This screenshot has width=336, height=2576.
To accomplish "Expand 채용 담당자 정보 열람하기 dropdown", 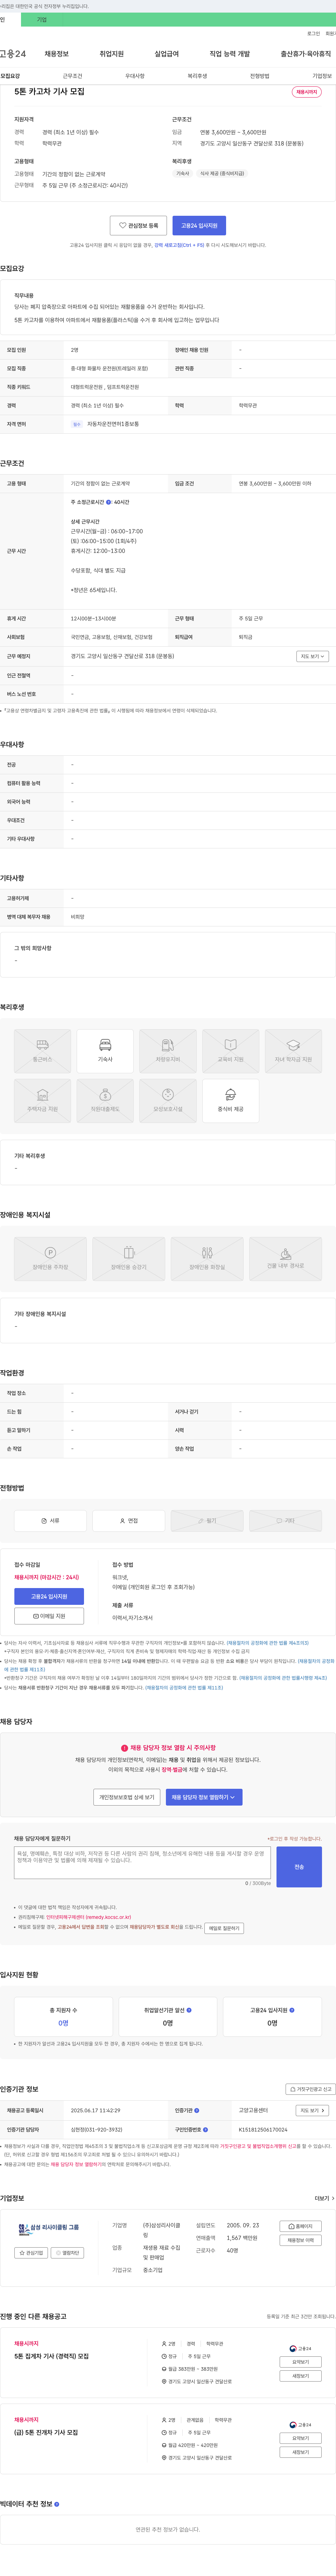I will [x=204, y=1797].
